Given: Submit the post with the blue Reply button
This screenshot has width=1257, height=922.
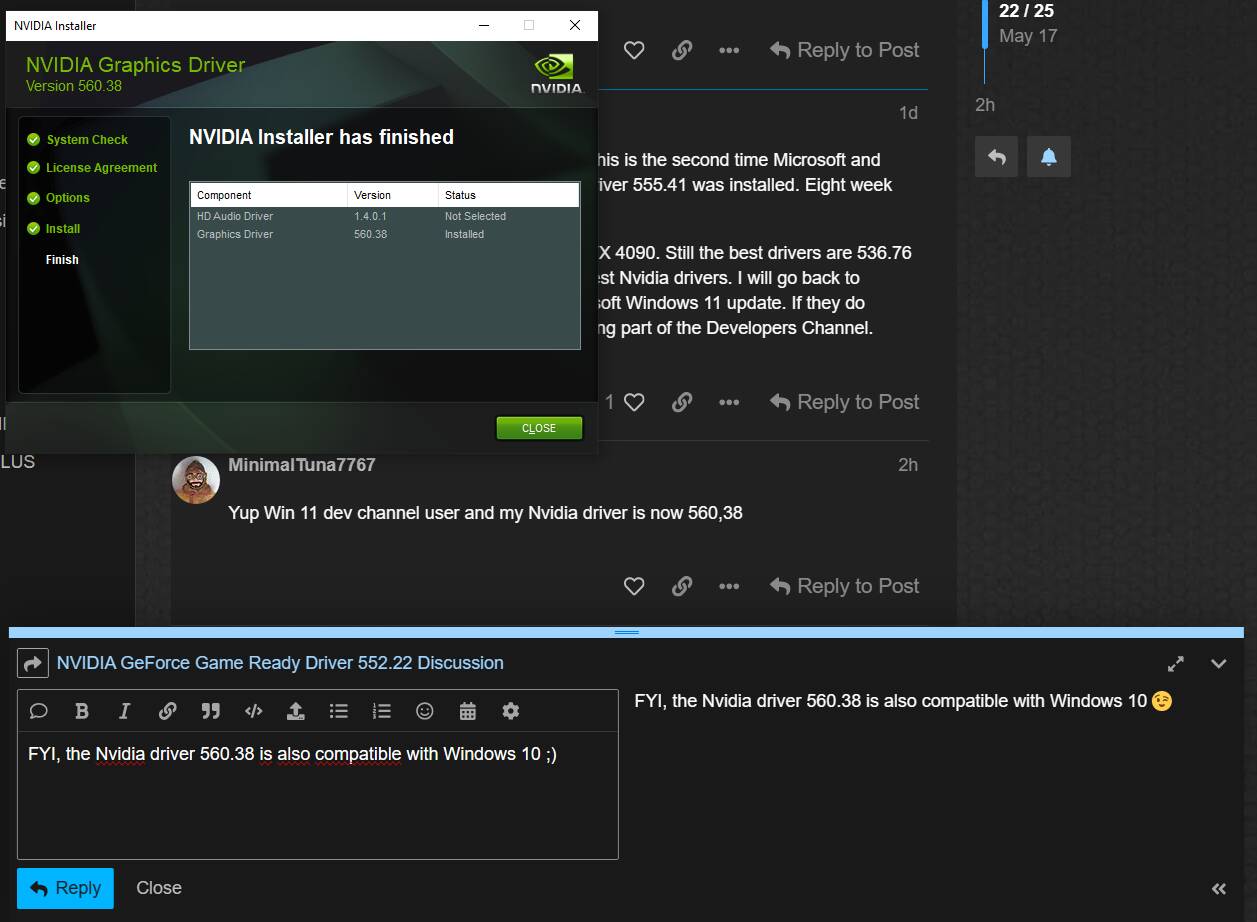Looking at the screenshot, I should coord(65,888).
